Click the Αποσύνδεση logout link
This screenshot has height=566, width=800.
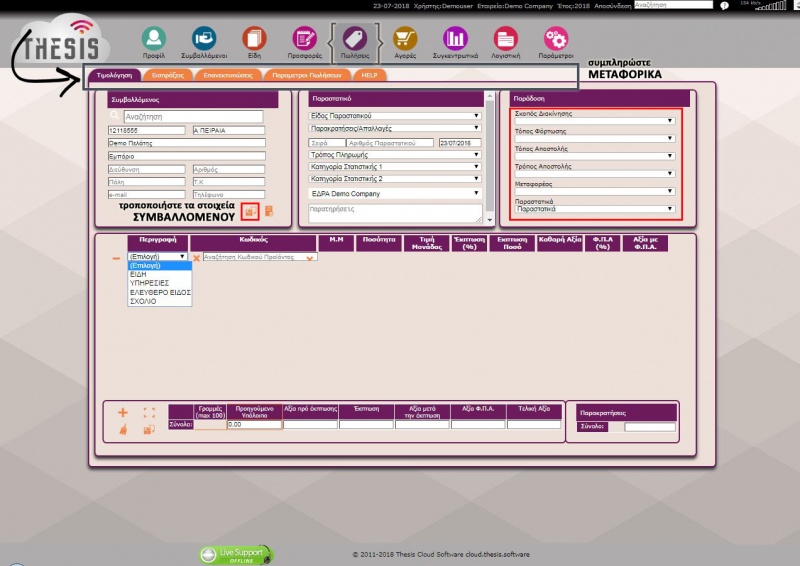coord(610,6)
